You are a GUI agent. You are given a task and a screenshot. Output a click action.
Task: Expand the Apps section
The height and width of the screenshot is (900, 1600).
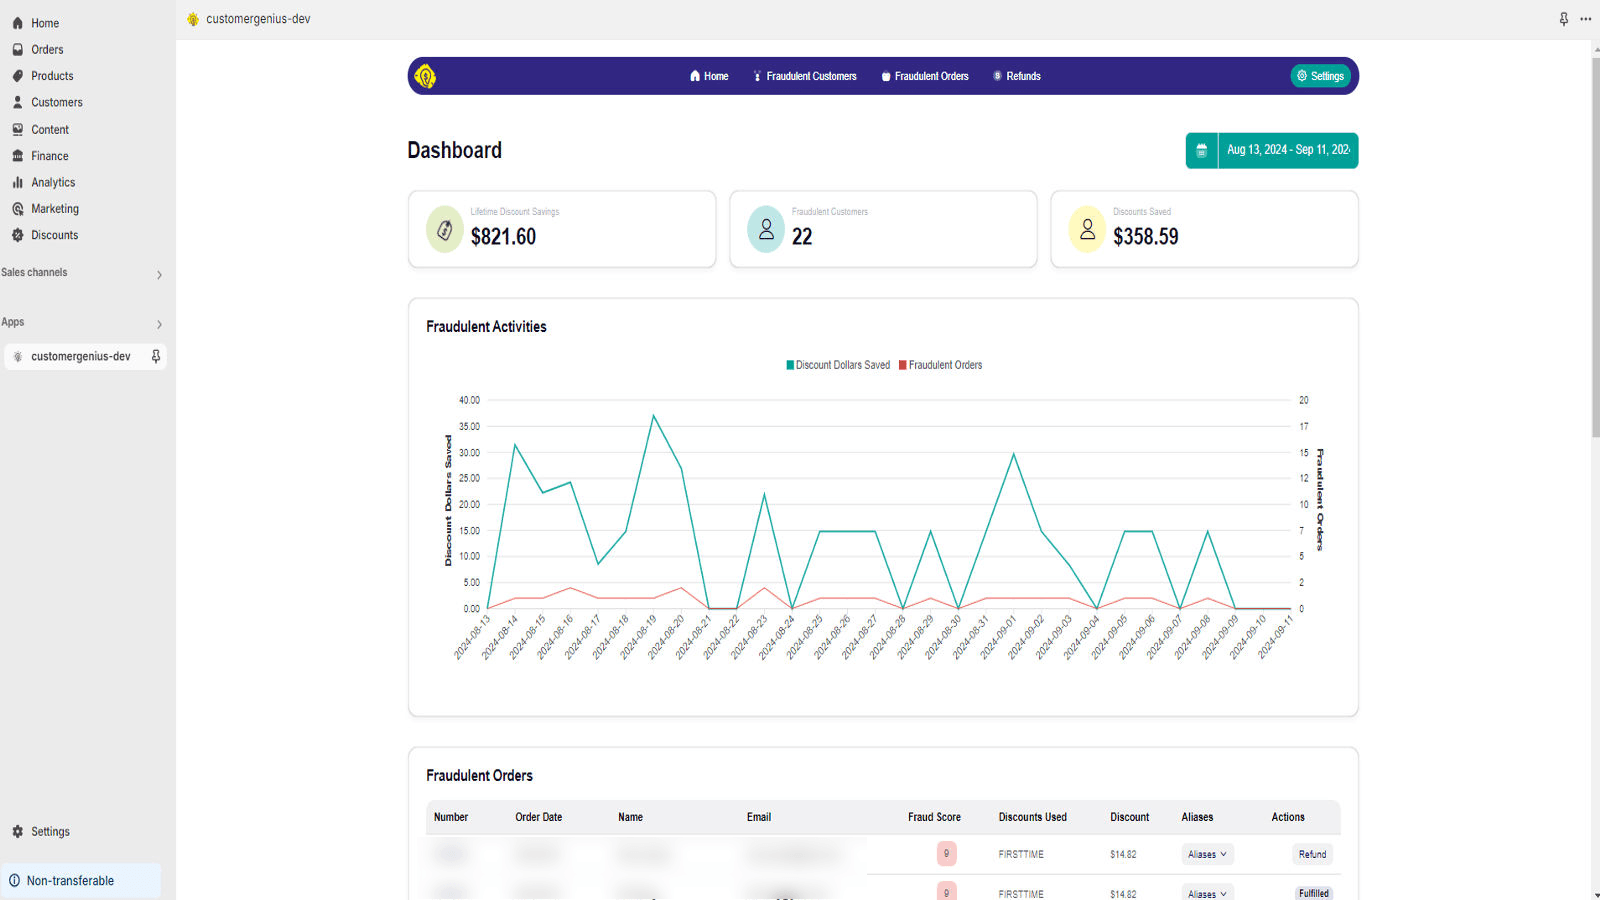[159, 324]
